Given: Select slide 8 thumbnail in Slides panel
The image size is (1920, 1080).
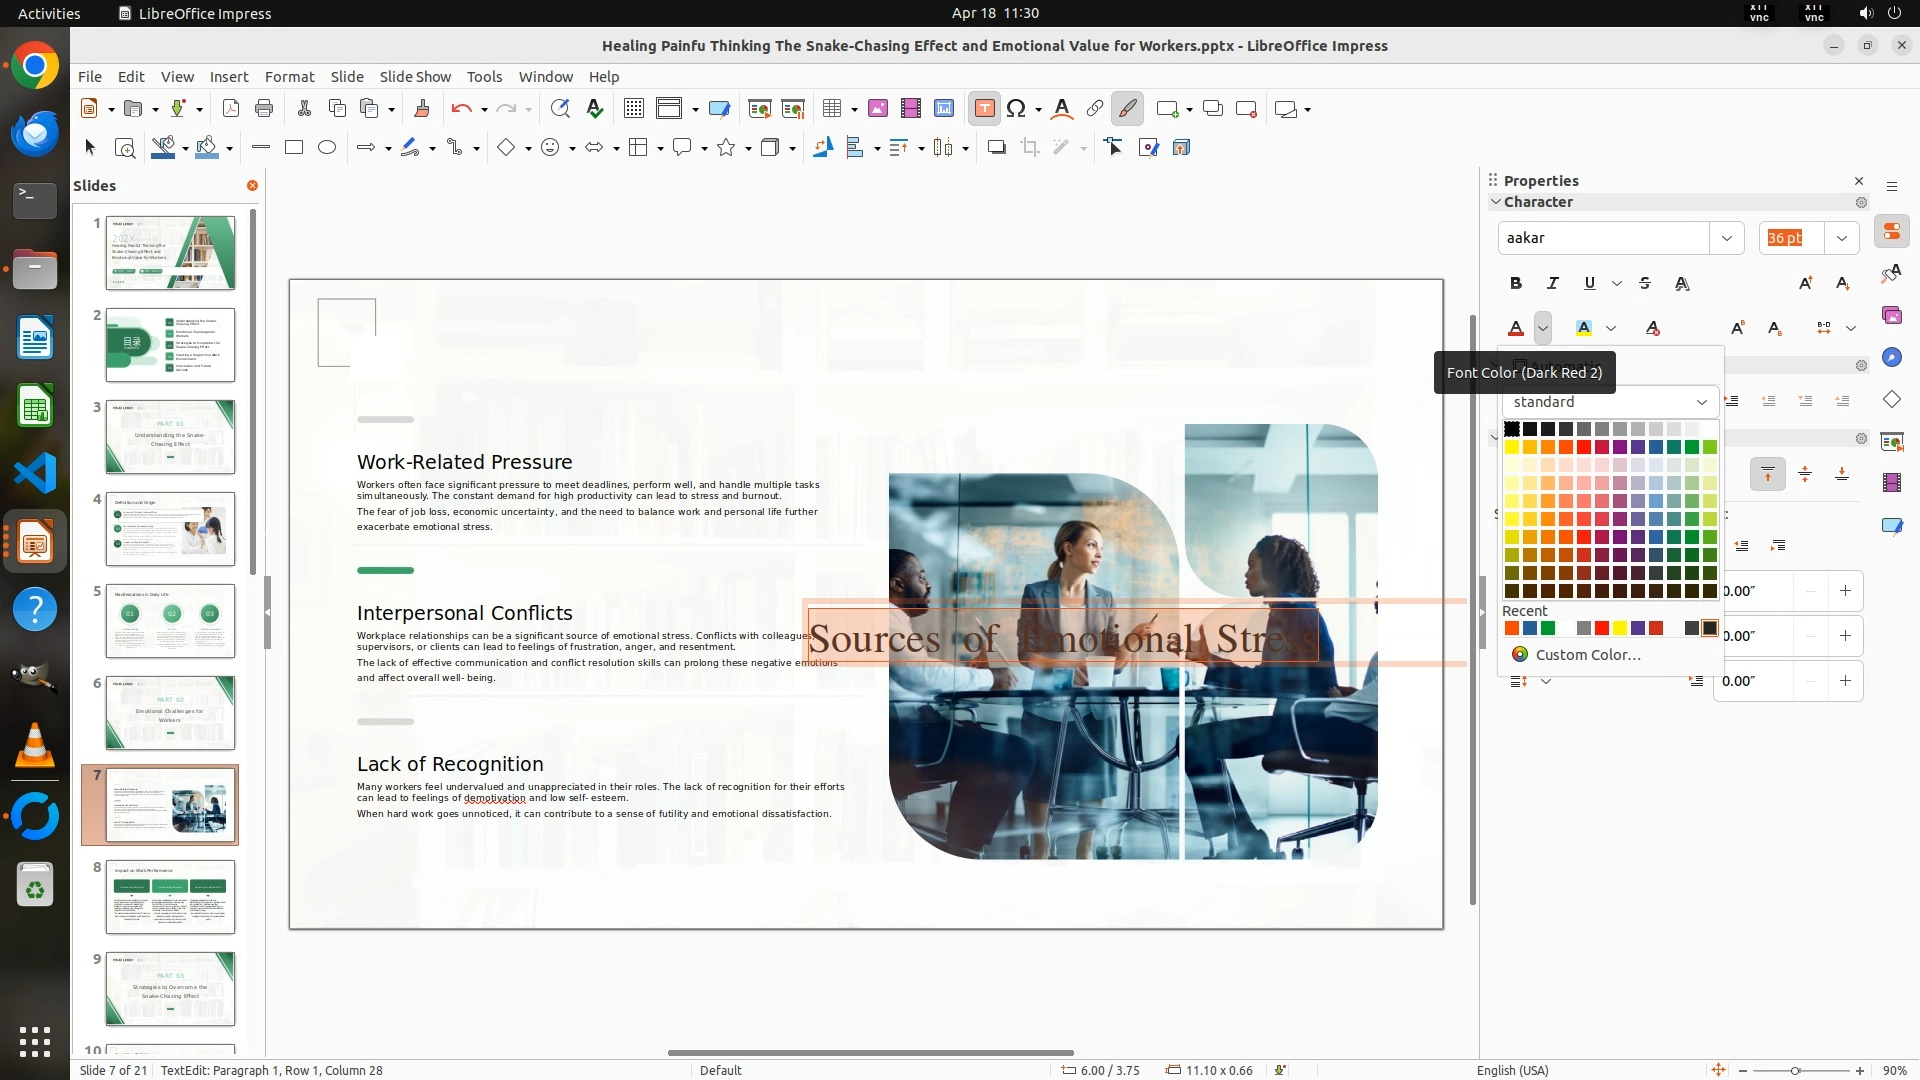Looking at the screenshot, I should (170, 897).
